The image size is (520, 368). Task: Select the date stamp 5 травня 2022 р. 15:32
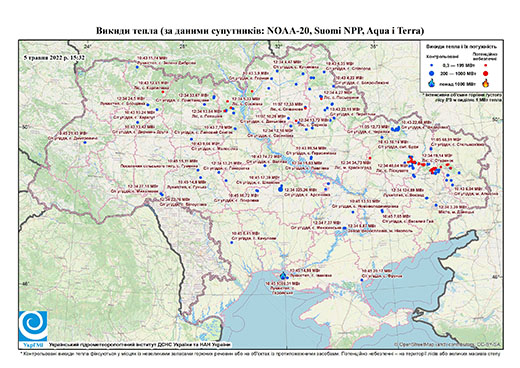click(54, 57)
